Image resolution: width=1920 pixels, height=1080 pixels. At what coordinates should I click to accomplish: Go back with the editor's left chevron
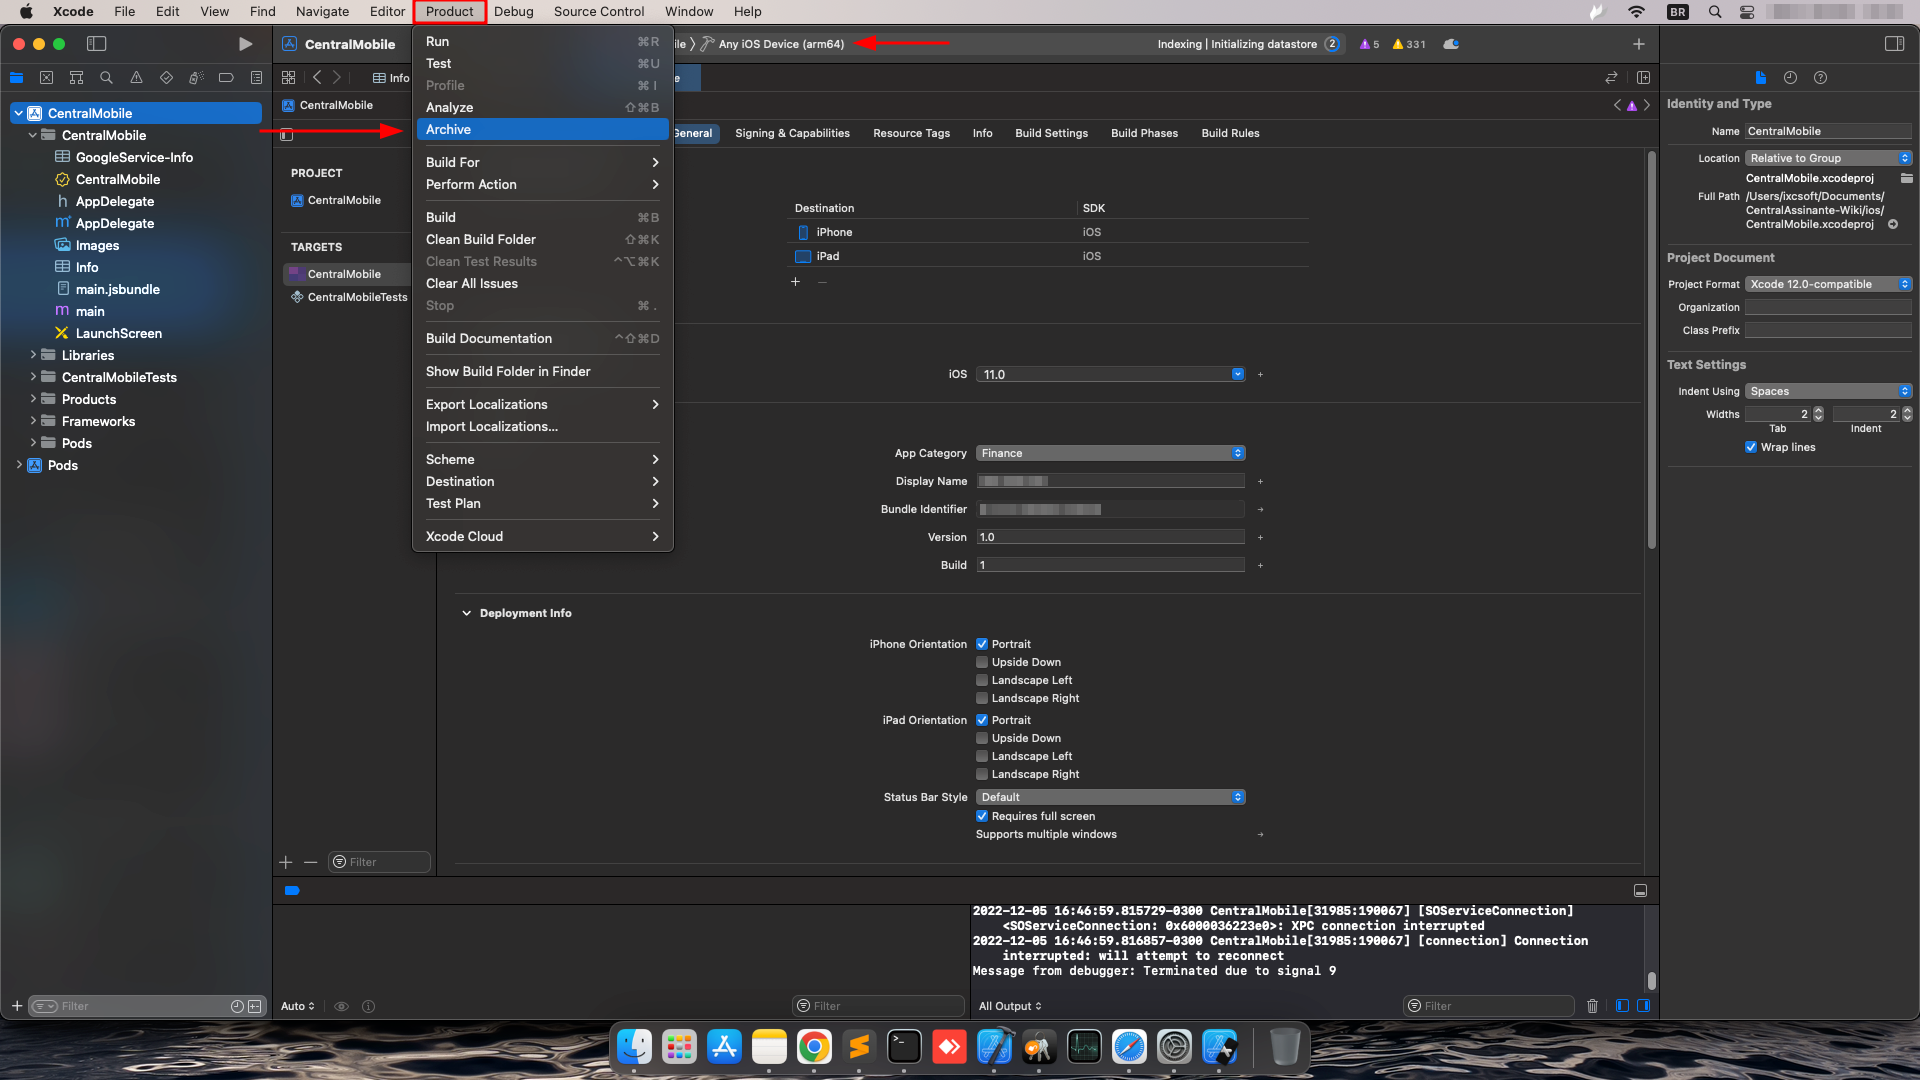(x=317, y=78)
